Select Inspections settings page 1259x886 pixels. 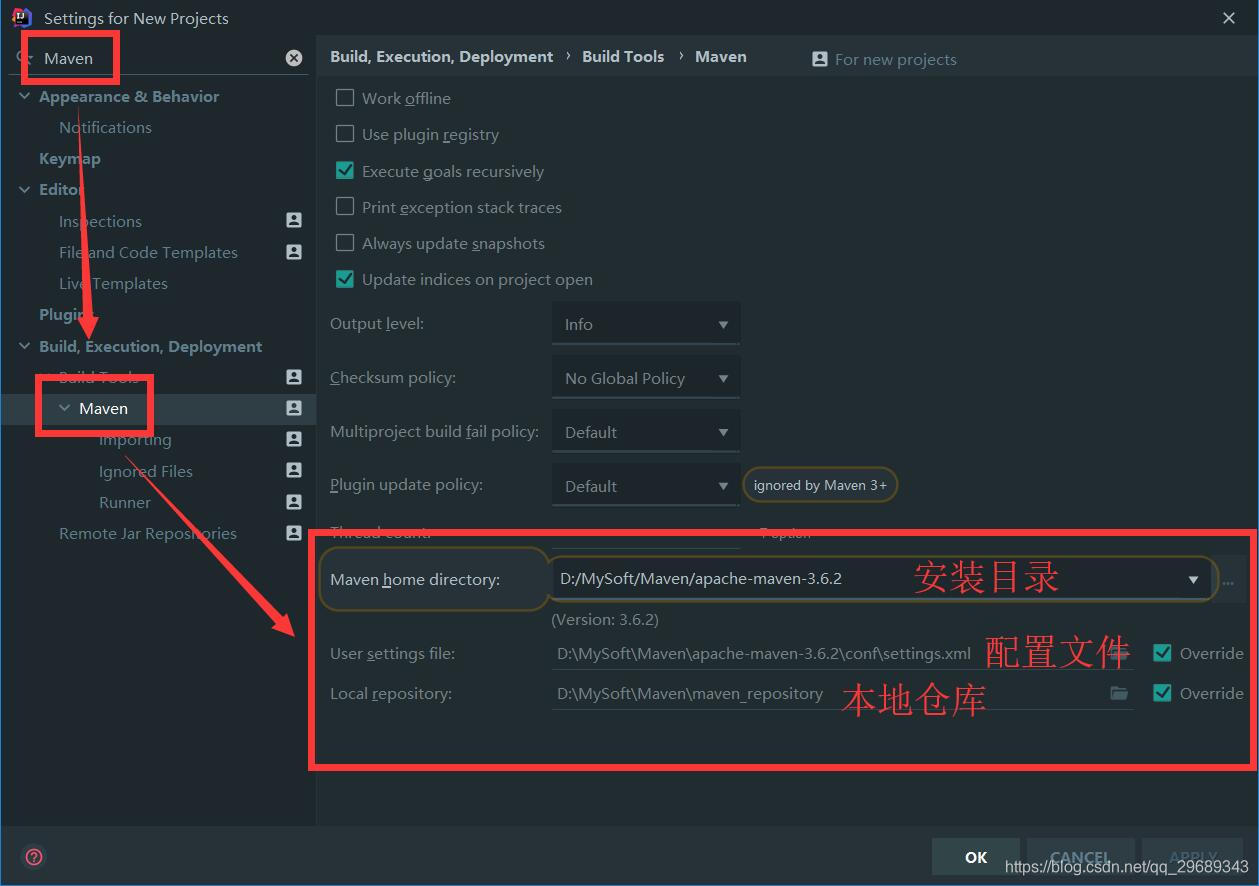100,221
